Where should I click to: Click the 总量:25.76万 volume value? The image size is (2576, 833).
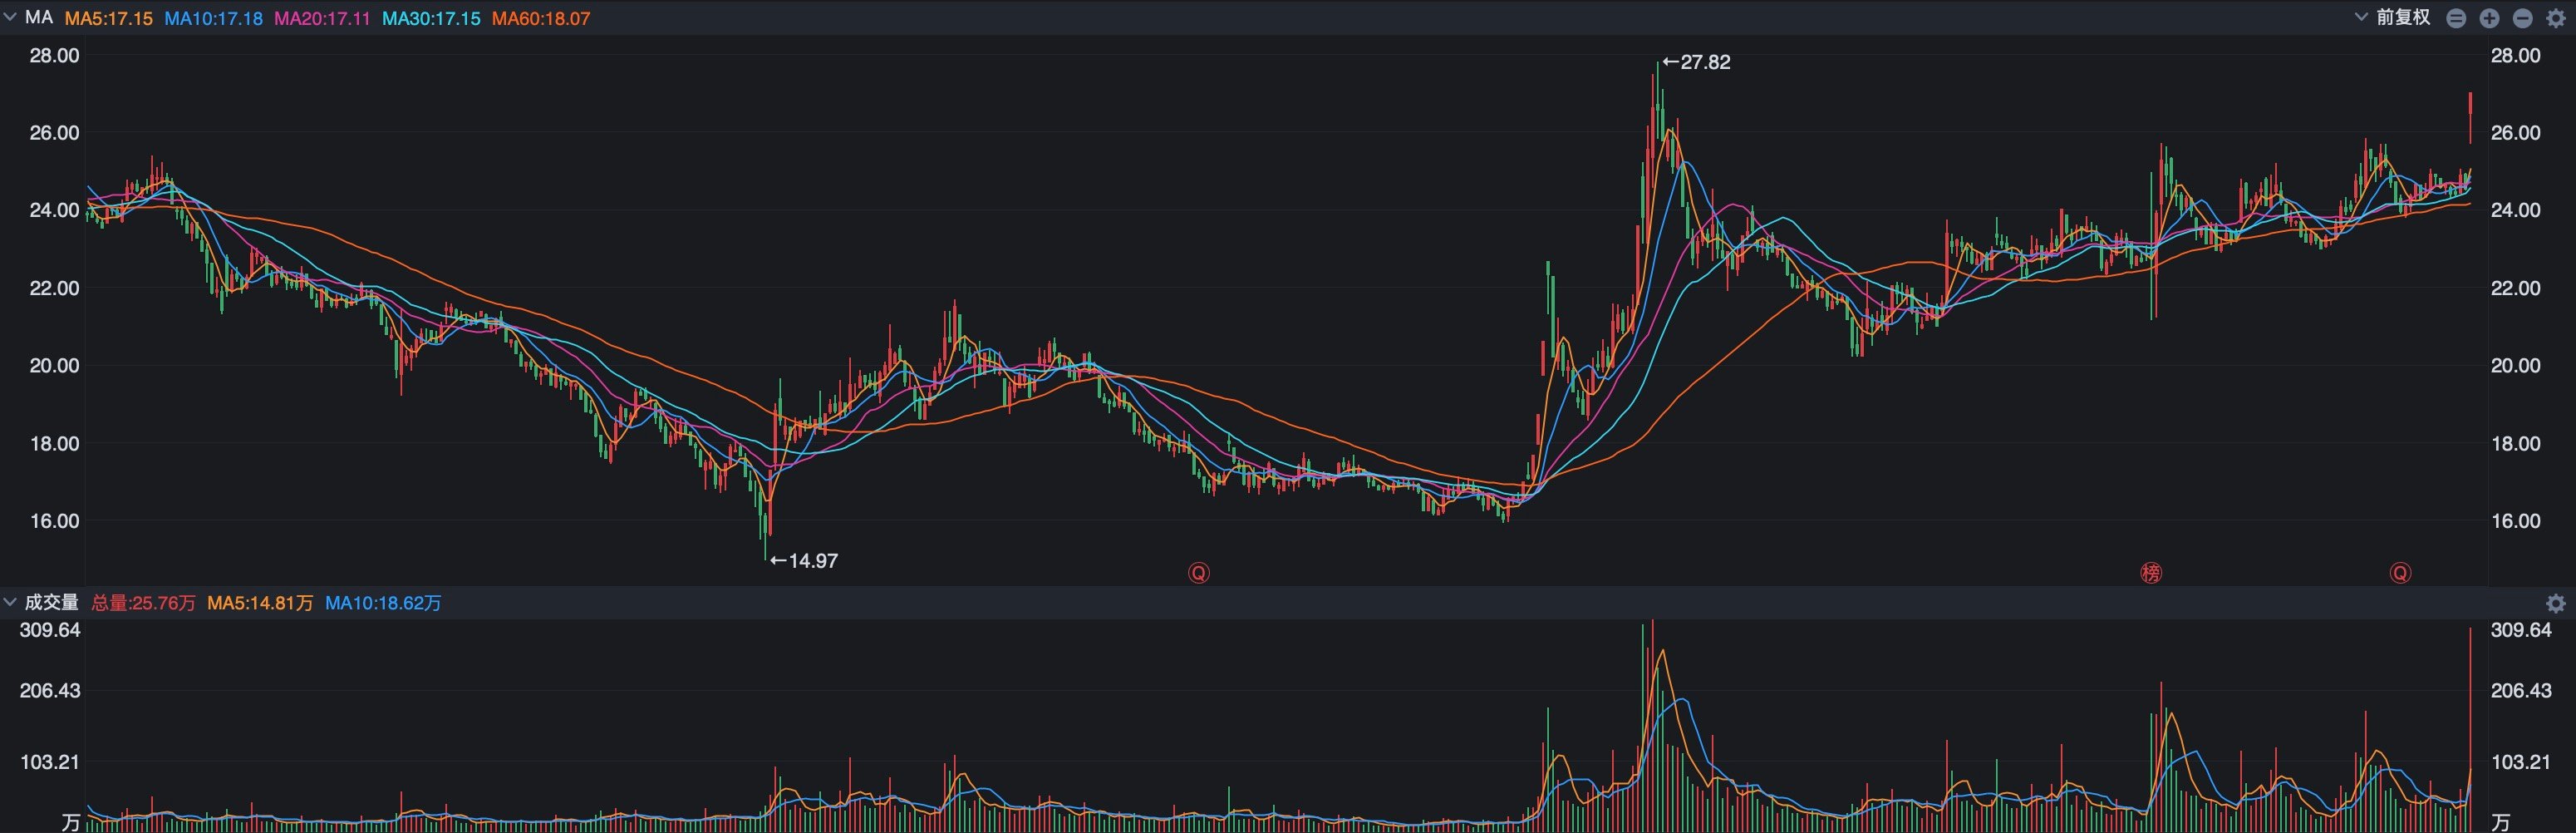143,603
